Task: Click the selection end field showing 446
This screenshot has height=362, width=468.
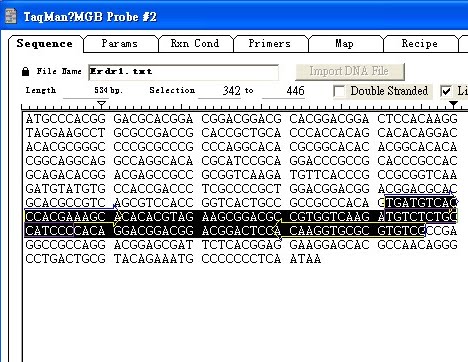Action: 284,91
